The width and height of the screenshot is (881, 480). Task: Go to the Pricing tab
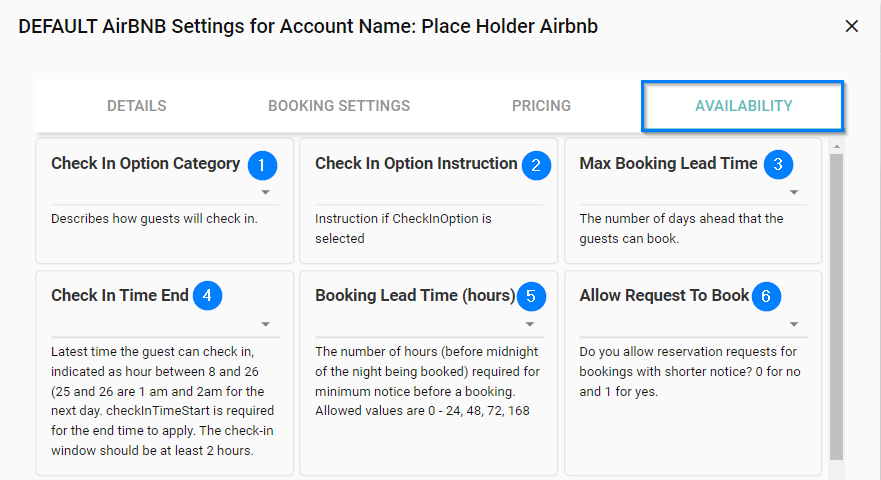pos(541,106)
